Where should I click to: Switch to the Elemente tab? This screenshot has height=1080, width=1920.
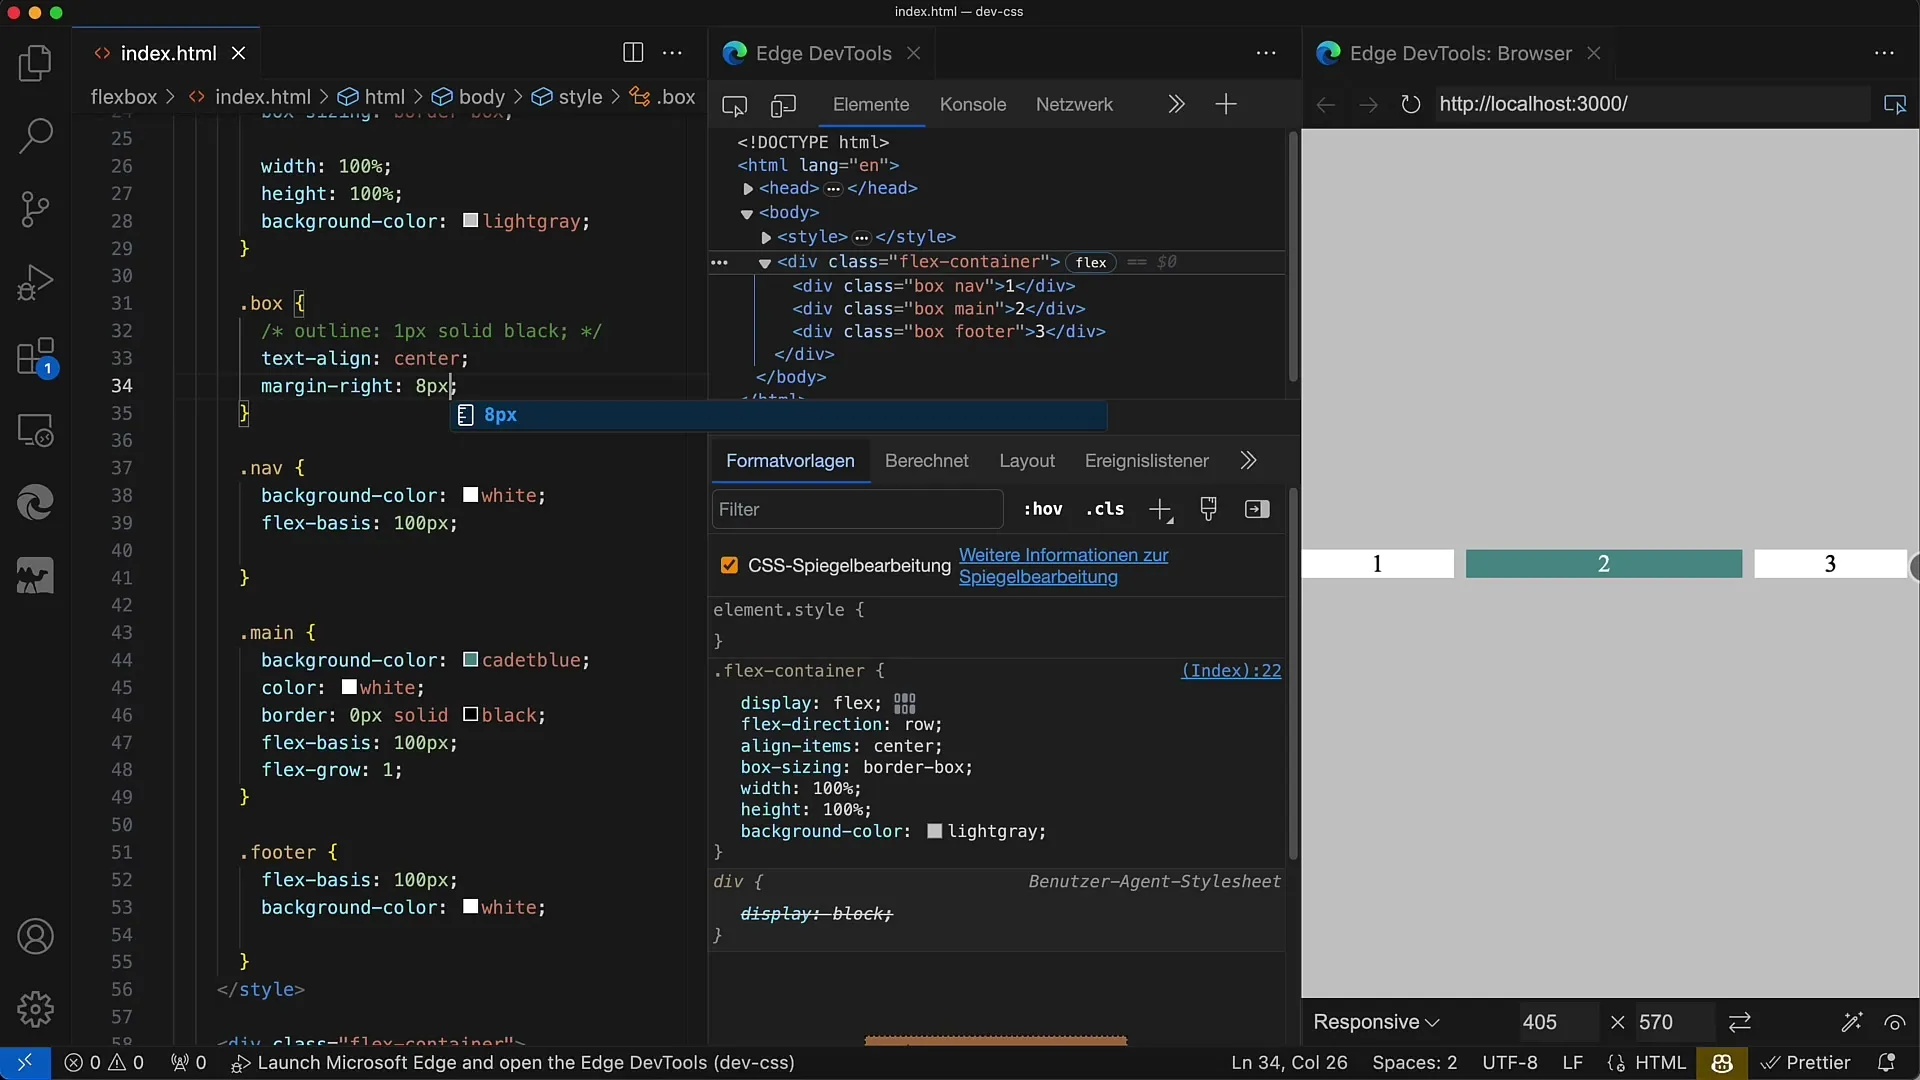click(x=871, y=104)
